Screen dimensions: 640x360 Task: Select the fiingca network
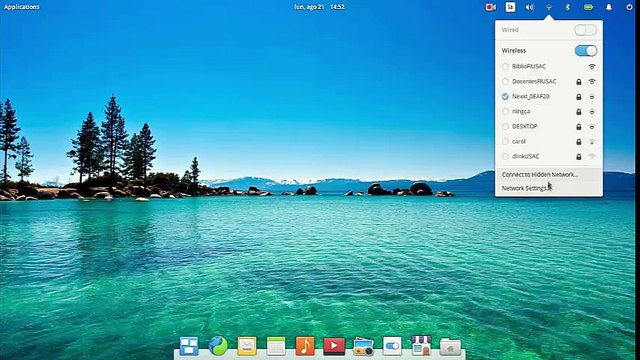(x=549, y=111)
